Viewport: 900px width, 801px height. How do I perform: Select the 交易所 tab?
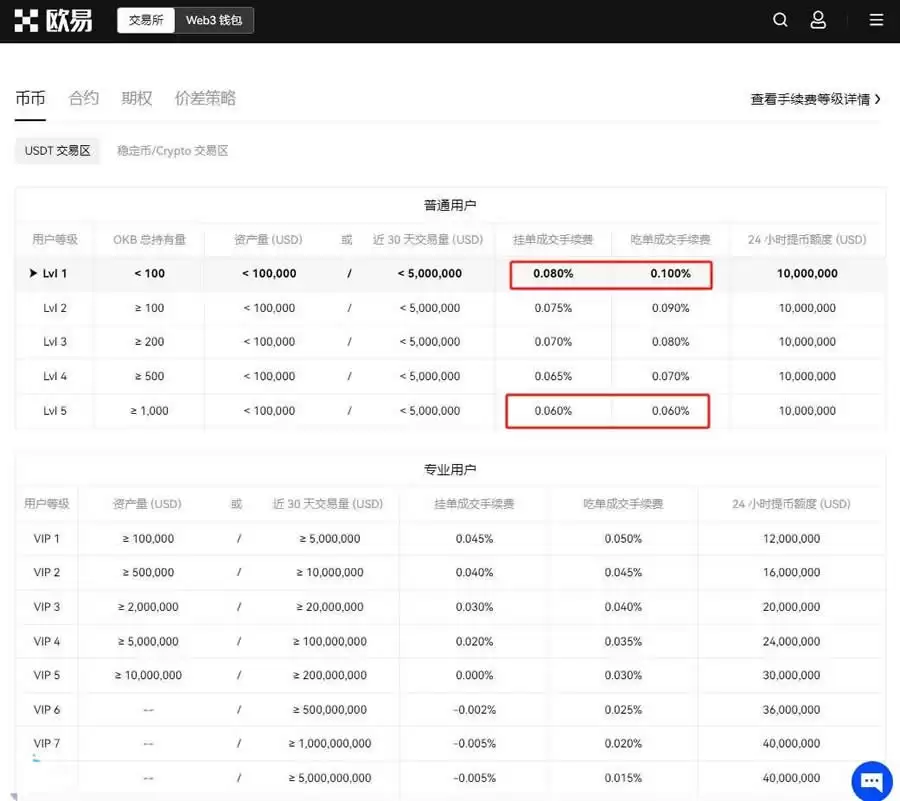point(146,19)
